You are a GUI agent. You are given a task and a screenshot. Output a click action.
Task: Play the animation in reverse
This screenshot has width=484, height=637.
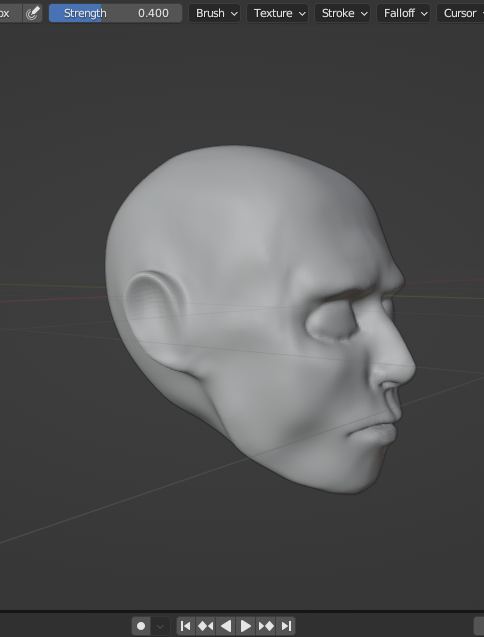[226, 626]
